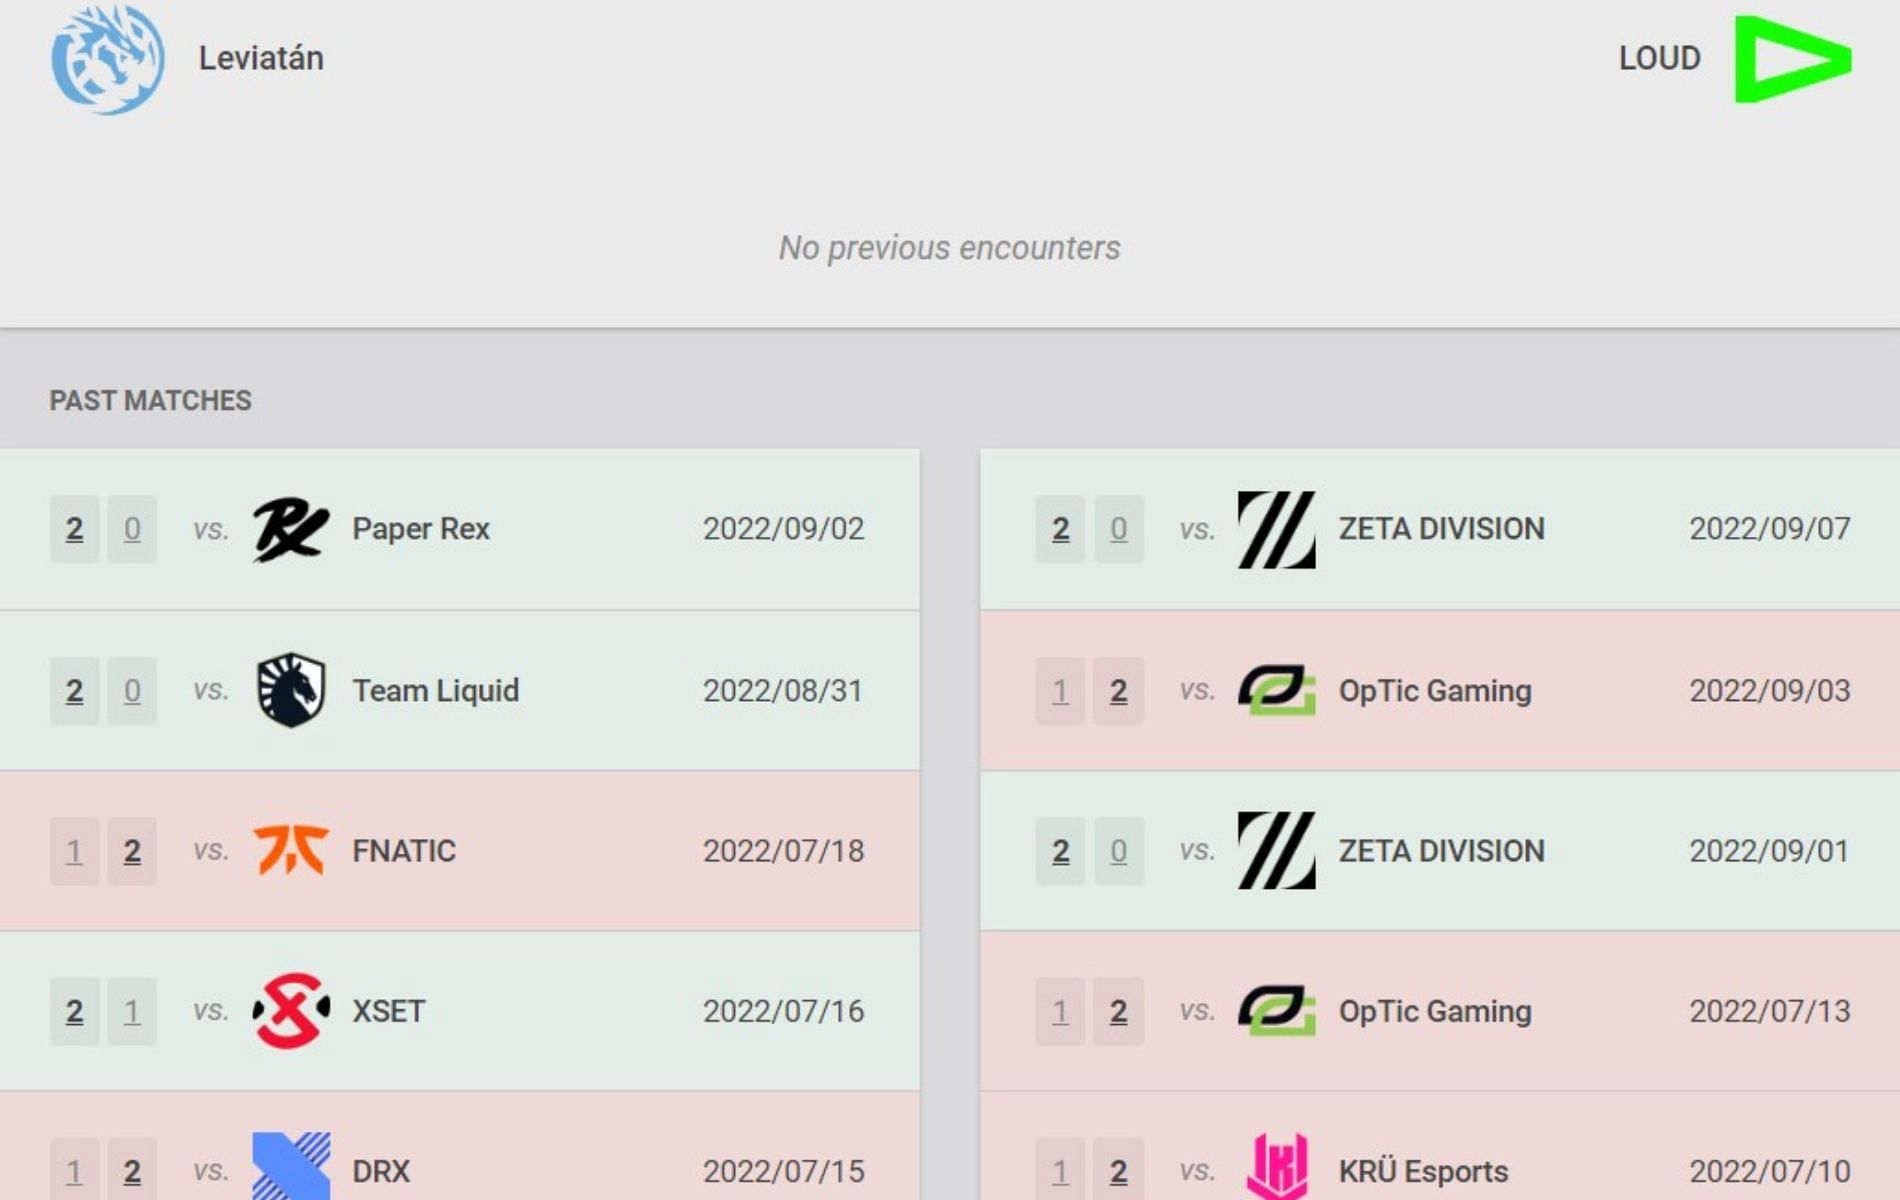Click score 1 in XSET row
1900x1200 pixels.
(132, 1012)
